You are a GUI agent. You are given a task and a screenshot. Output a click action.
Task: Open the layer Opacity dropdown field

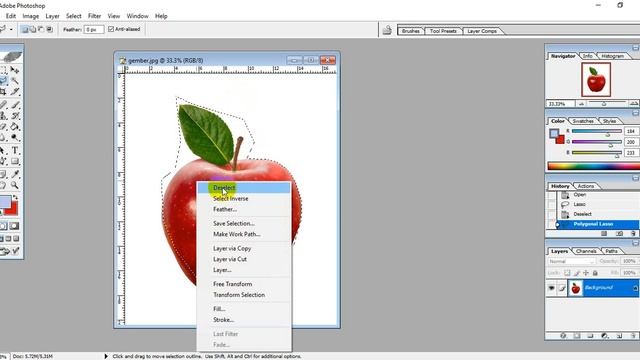[630, 261]
